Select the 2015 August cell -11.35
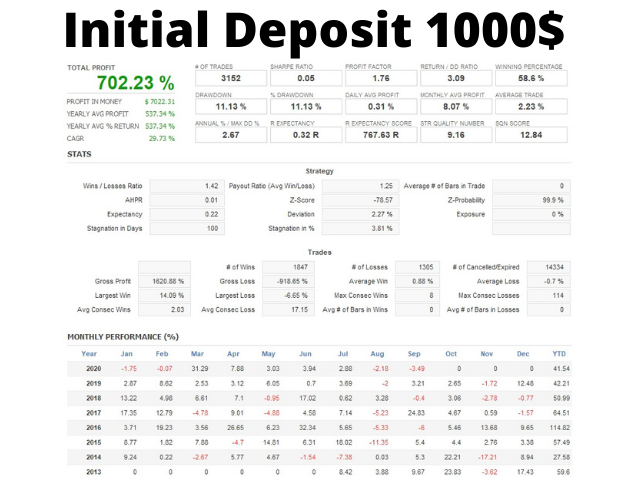The image size is (640, 480). click(378, 442)
